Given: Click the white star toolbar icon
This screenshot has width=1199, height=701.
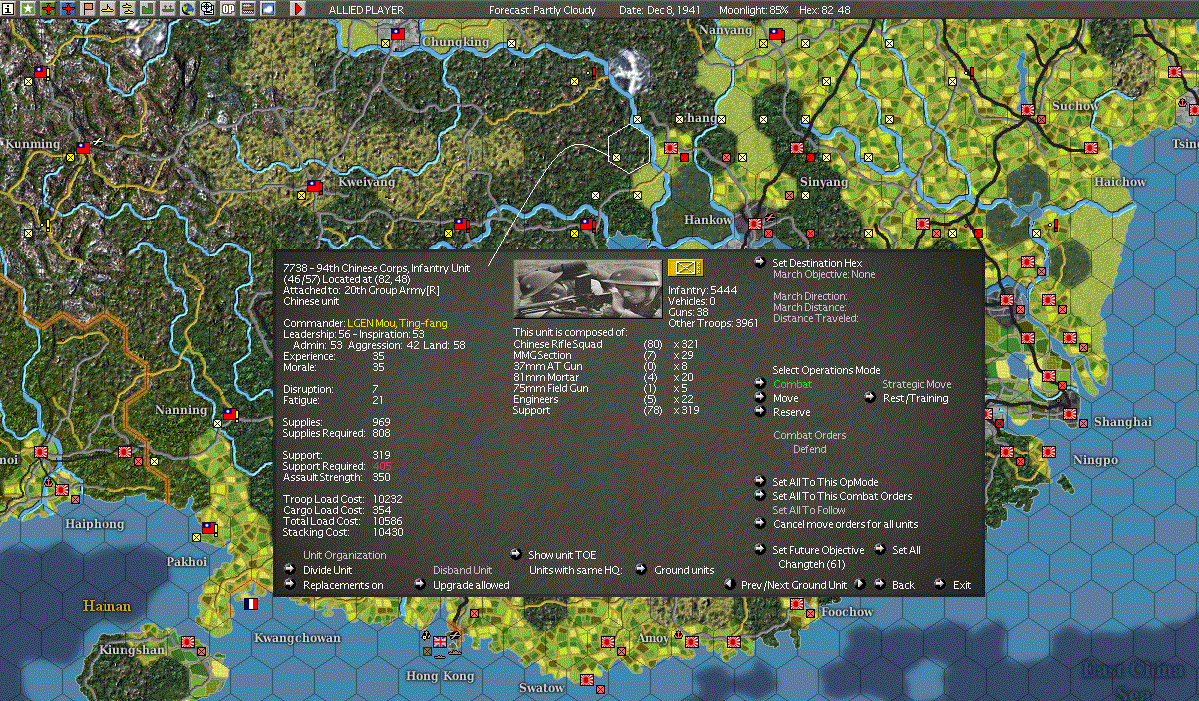Looking at the screenshot, I should pyautogui.click(x=28, y=9).
